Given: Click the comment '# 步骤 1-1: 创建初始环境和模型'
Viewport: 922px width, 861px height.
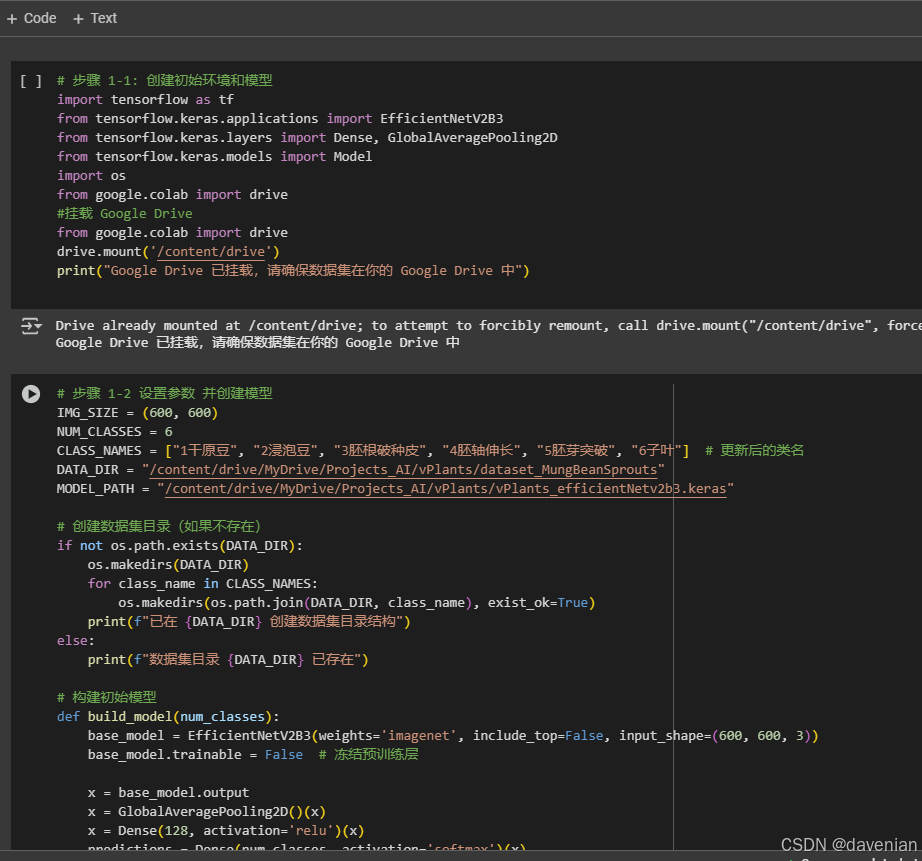Looking at the screenshot, I should tap(165, 81).
